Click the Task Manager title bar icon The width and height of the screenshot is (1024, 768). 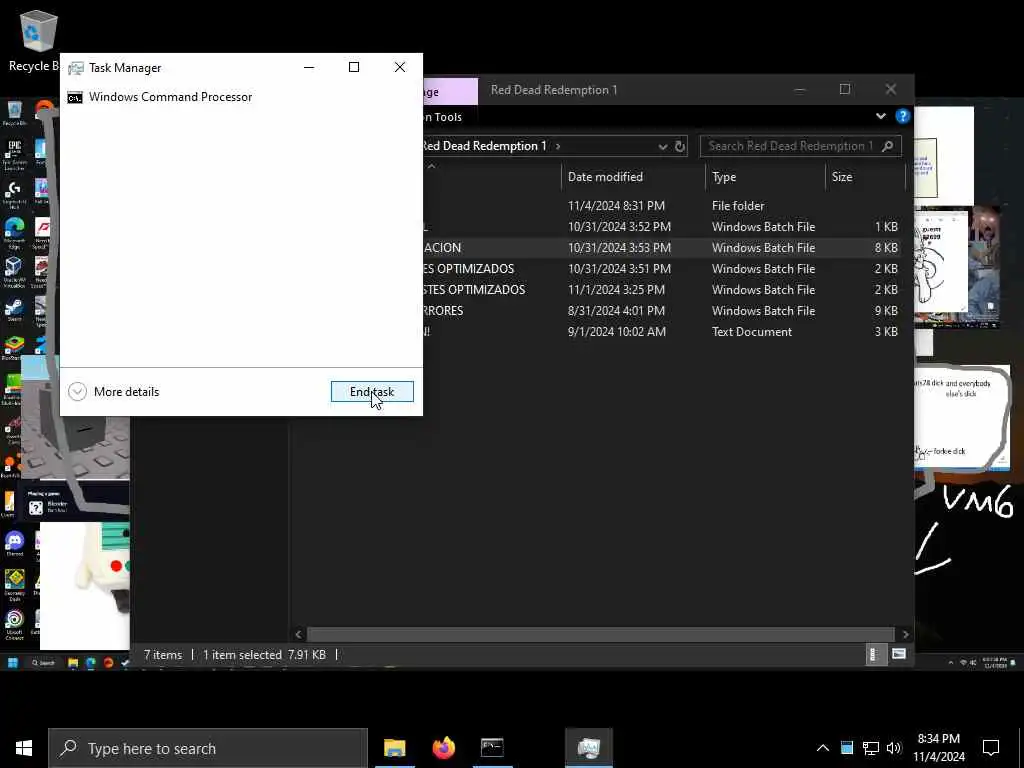pos(76,68)
